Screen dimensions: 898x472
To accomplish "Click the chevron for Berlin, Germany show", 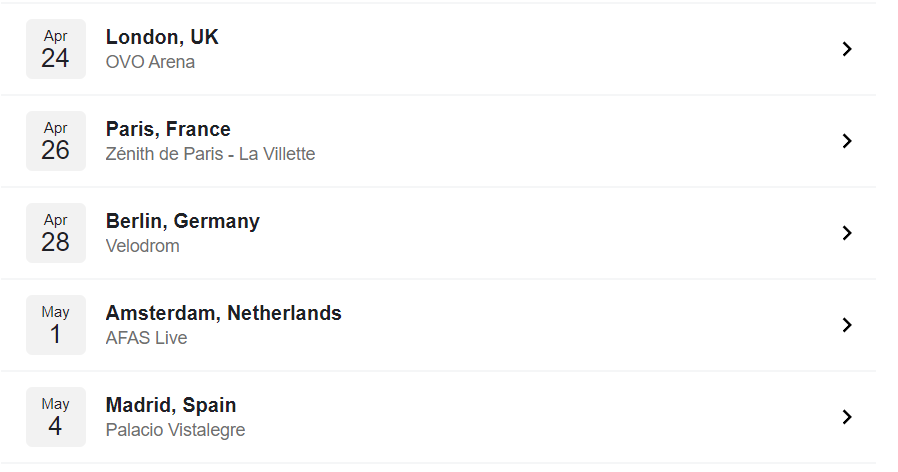I will click(x=847, y=233).
